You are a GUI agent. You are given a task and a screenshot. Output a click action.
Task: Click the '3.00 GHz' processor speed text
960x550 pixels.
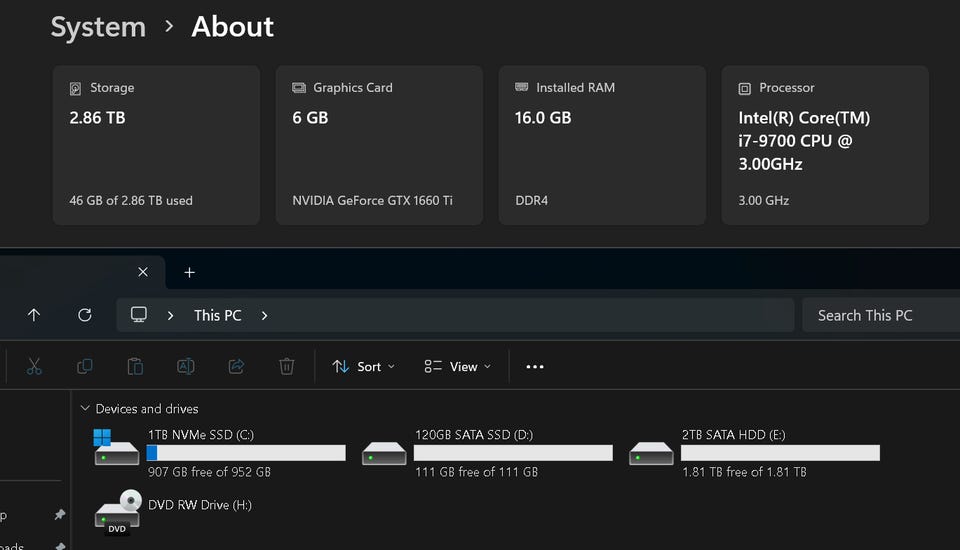[763, 200]
